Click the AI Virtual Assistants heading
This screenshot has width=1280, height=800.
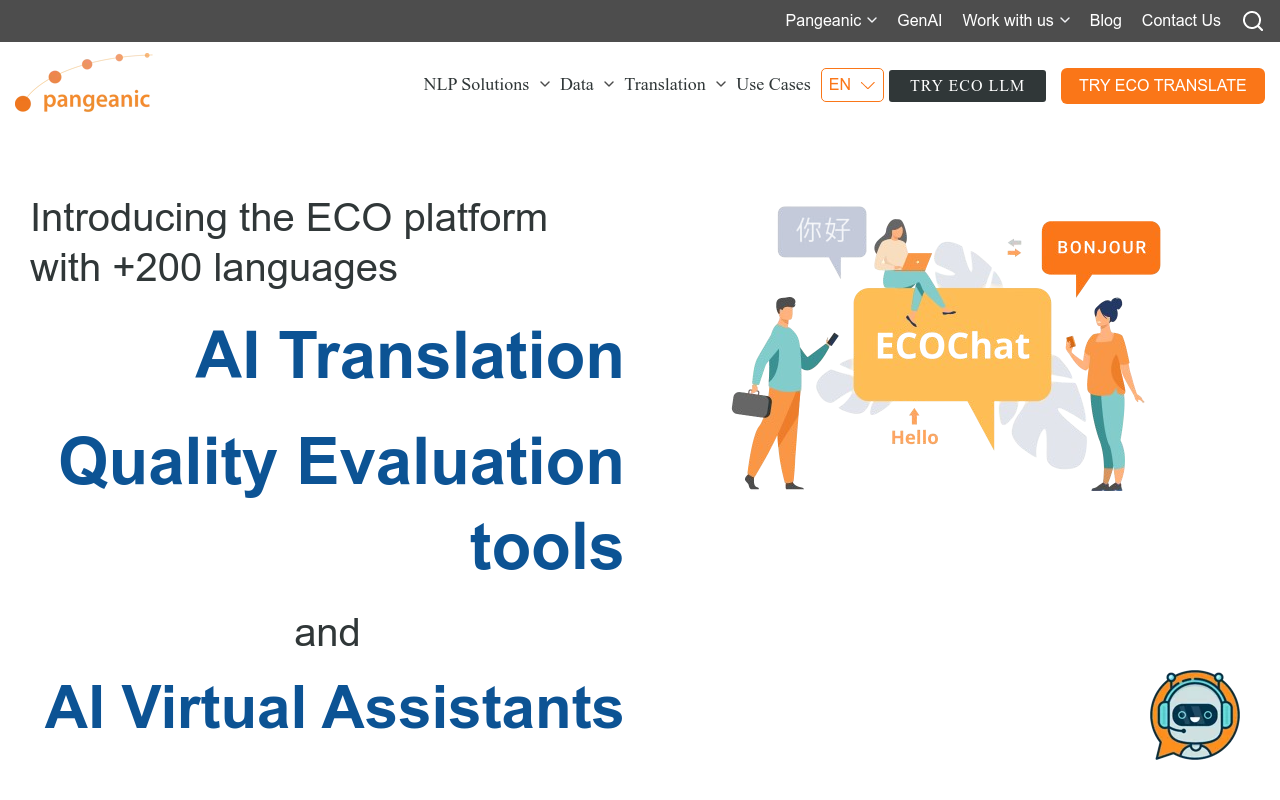pyautogui.click(x=334, y=706)
